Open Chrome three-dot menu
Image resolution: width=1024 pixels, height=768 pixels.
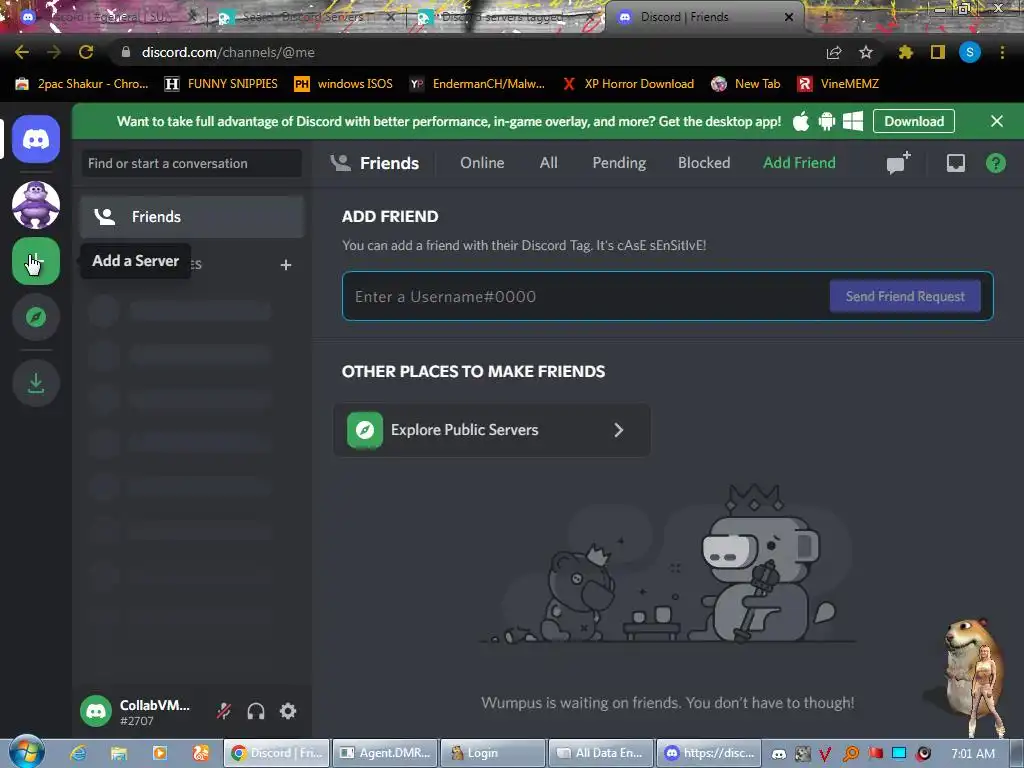click(x=1002, y=52)
